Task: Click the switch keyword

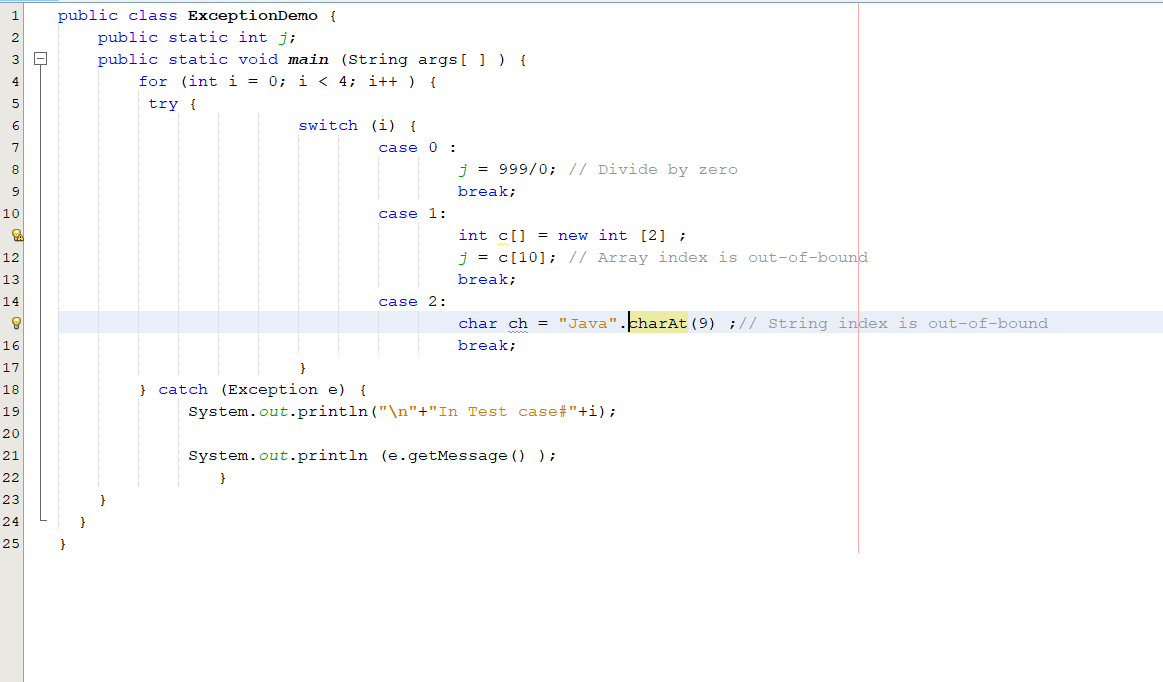Action: click(x=328, y=125)
